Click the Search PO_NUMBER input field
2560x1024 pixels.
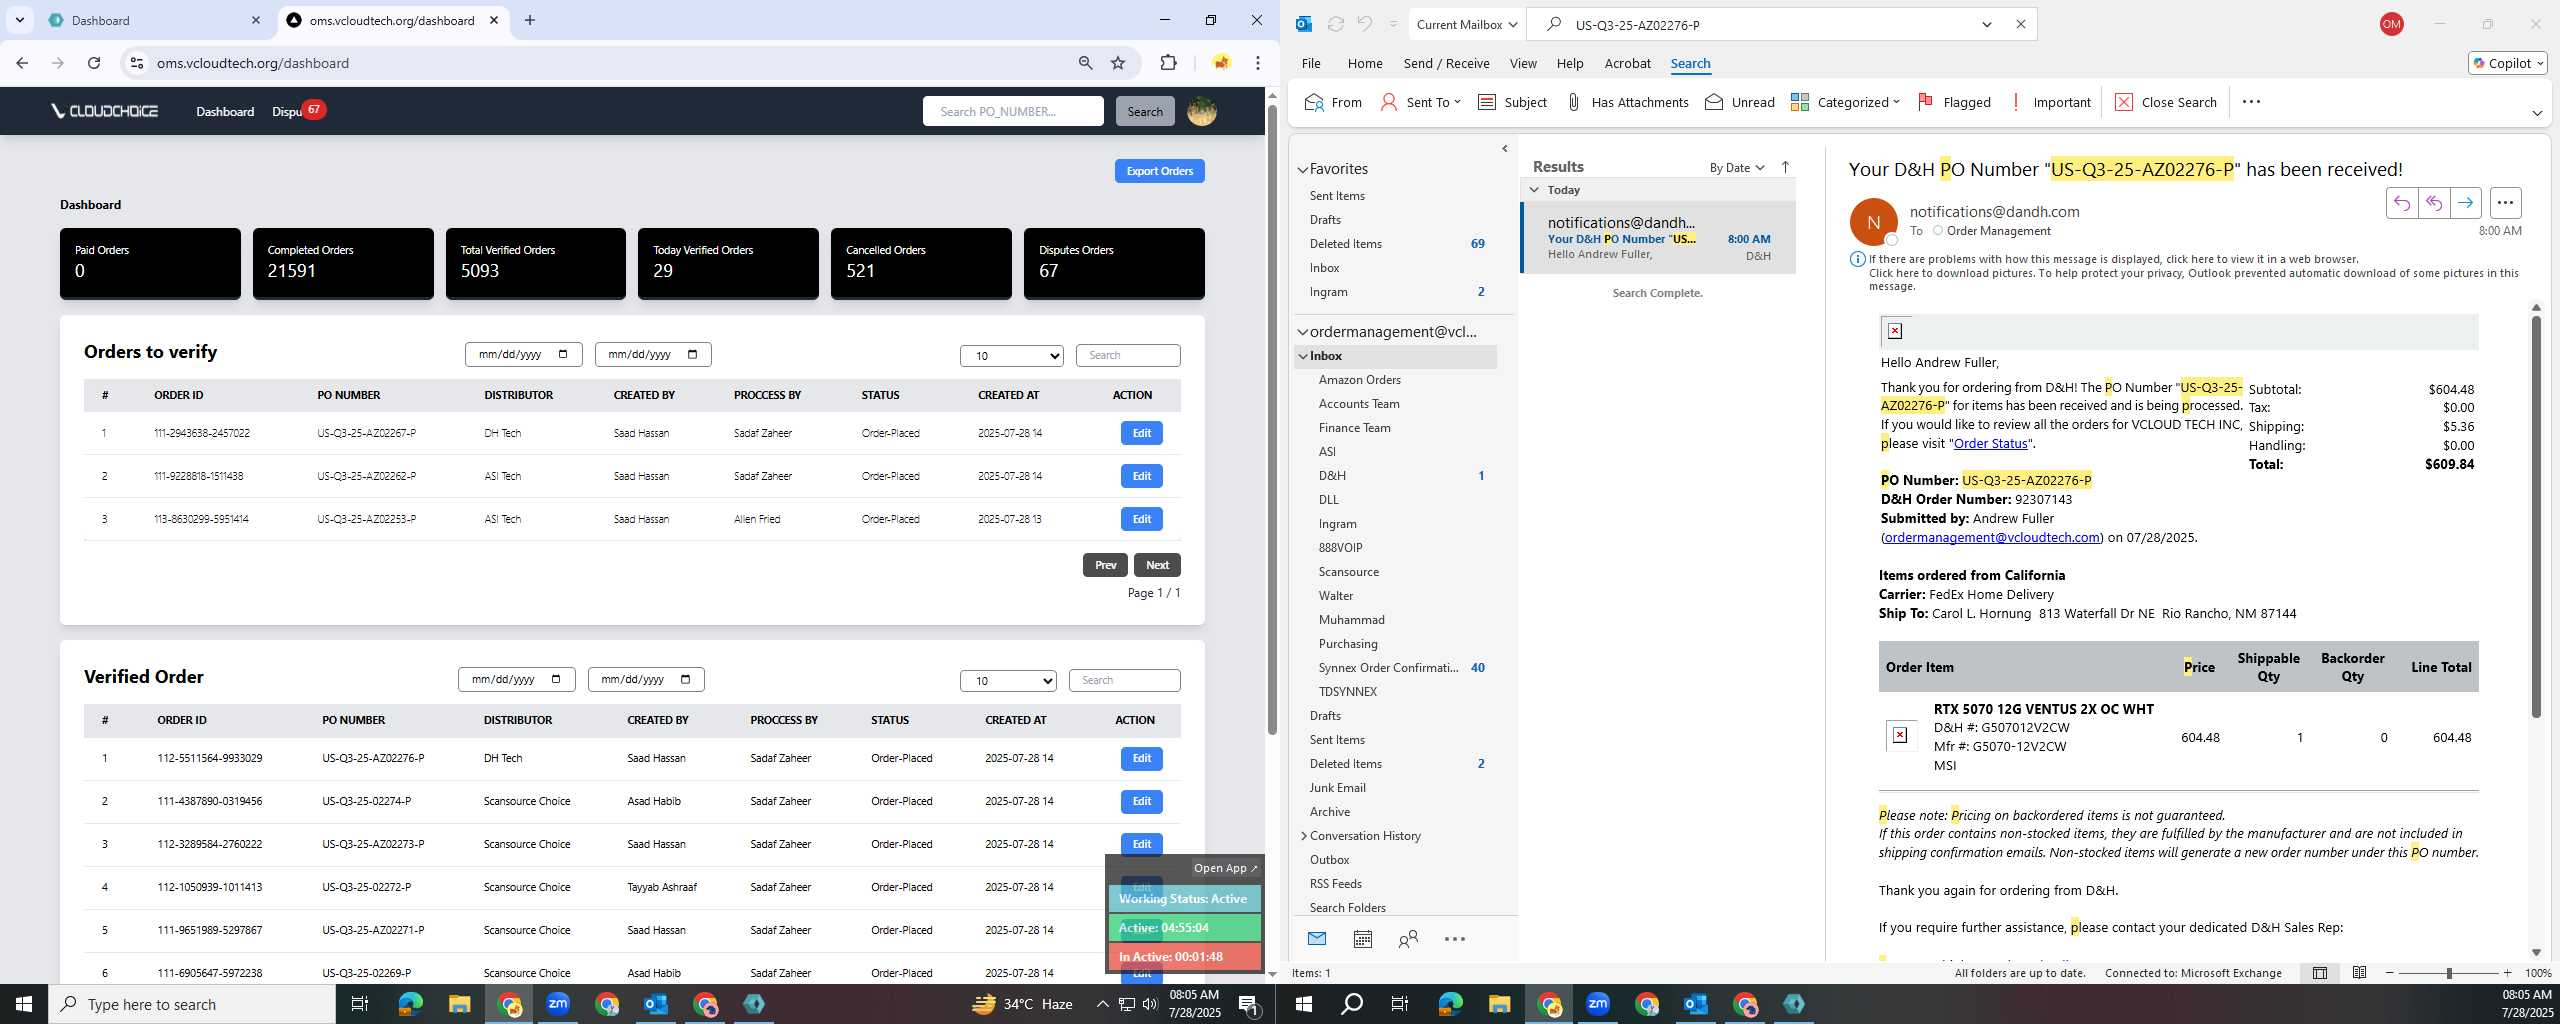coord(1012,111)
